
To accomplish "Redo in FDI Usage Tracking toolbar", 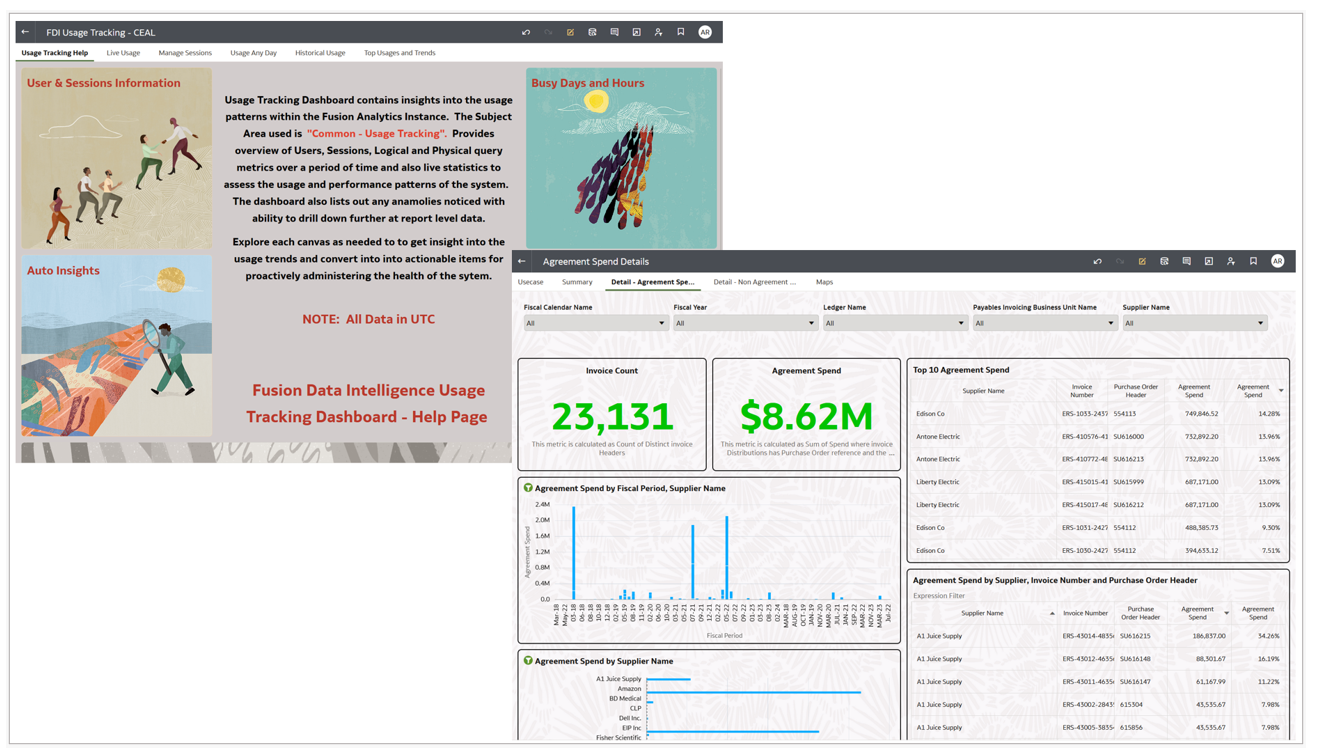I will tap(548, 32).
